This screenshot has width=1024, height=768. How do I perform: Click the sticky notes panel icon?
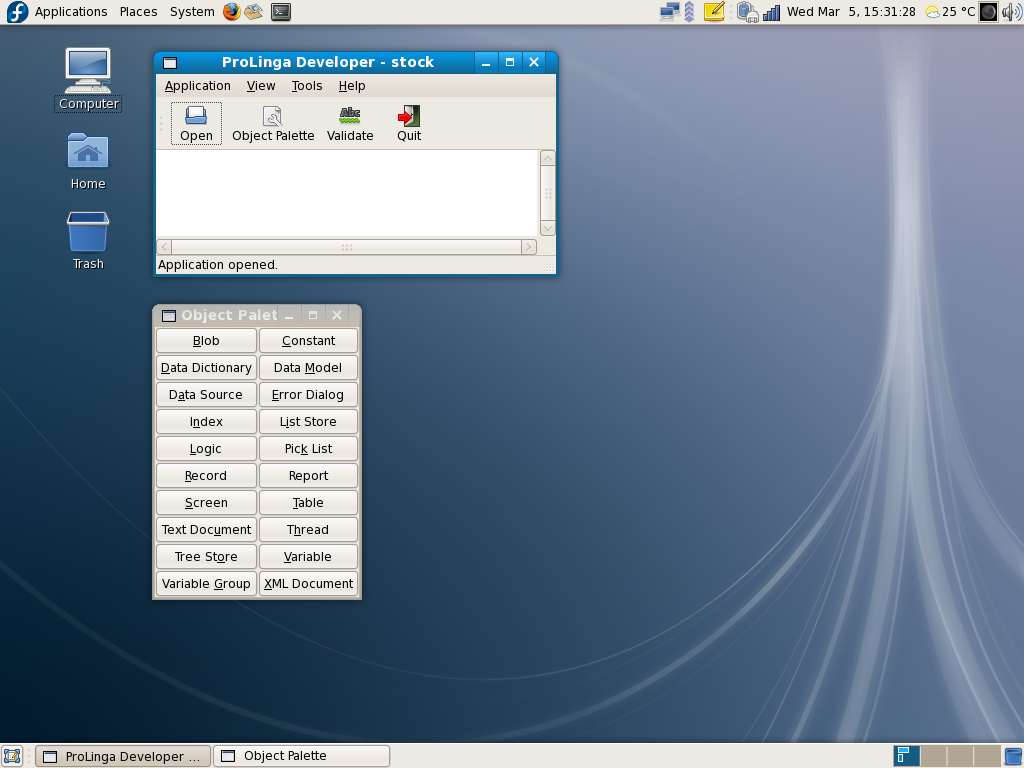coord(714,12)
